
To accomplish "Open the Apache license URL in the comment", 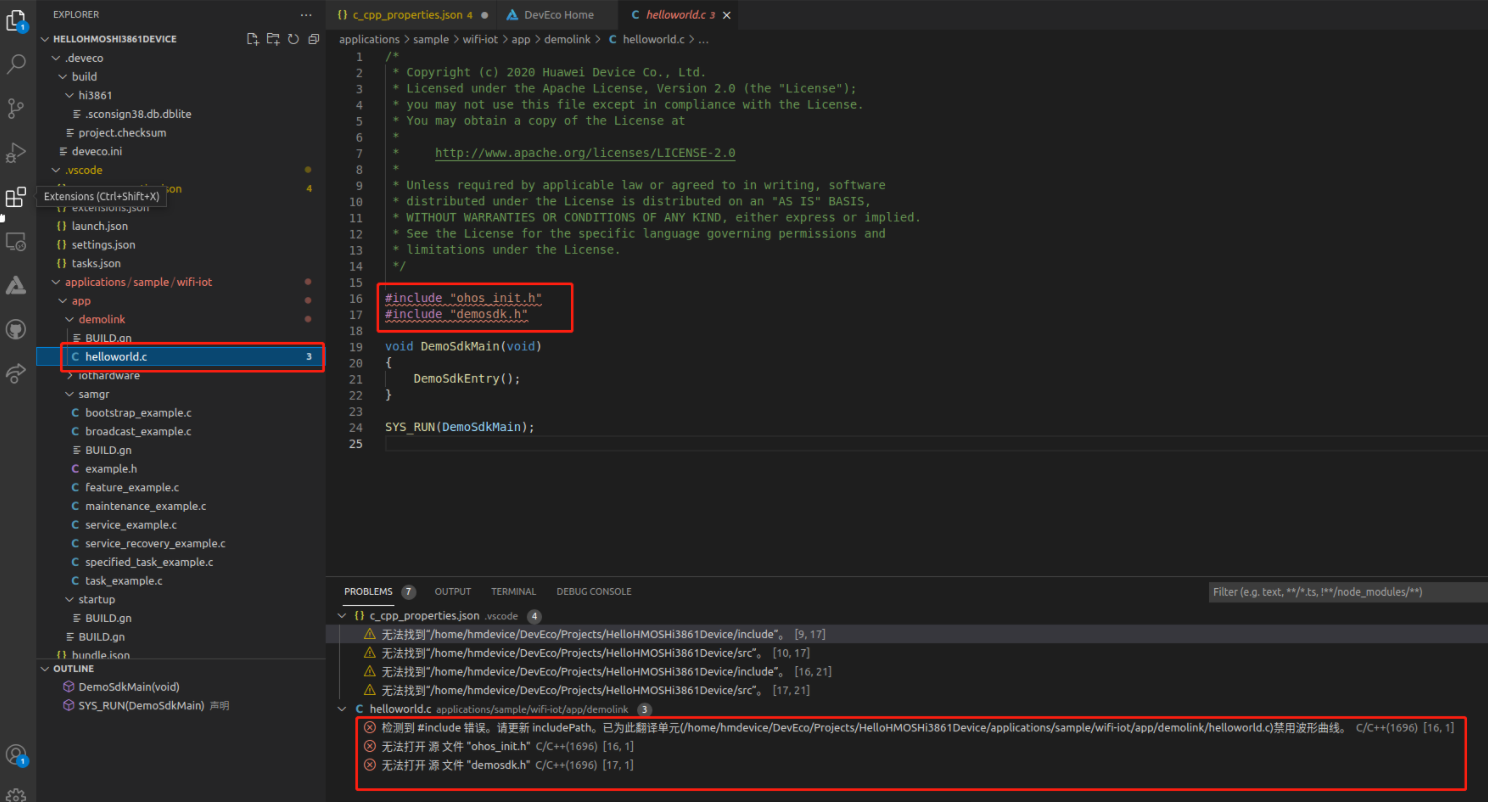I will pos(585,153).
